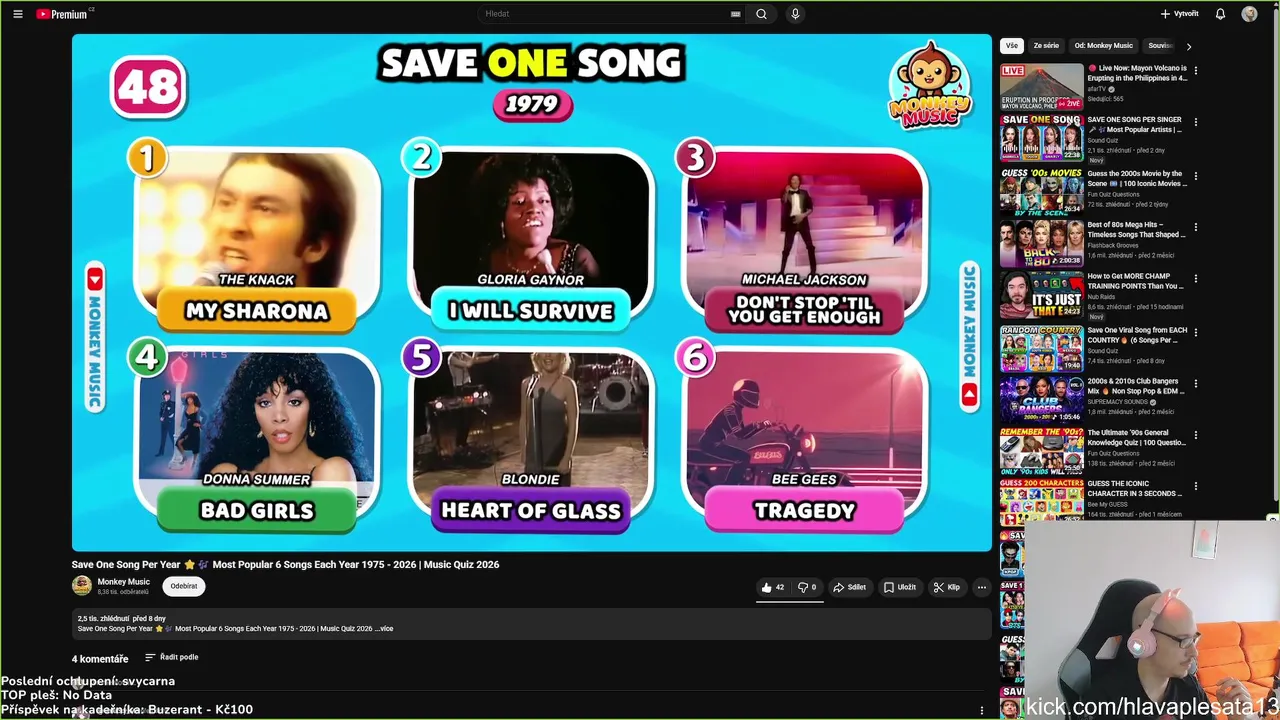This screenshot has width=1280, height=720.
Task: Click the Vytvořit create button
Action: [x=1179, y=14]
